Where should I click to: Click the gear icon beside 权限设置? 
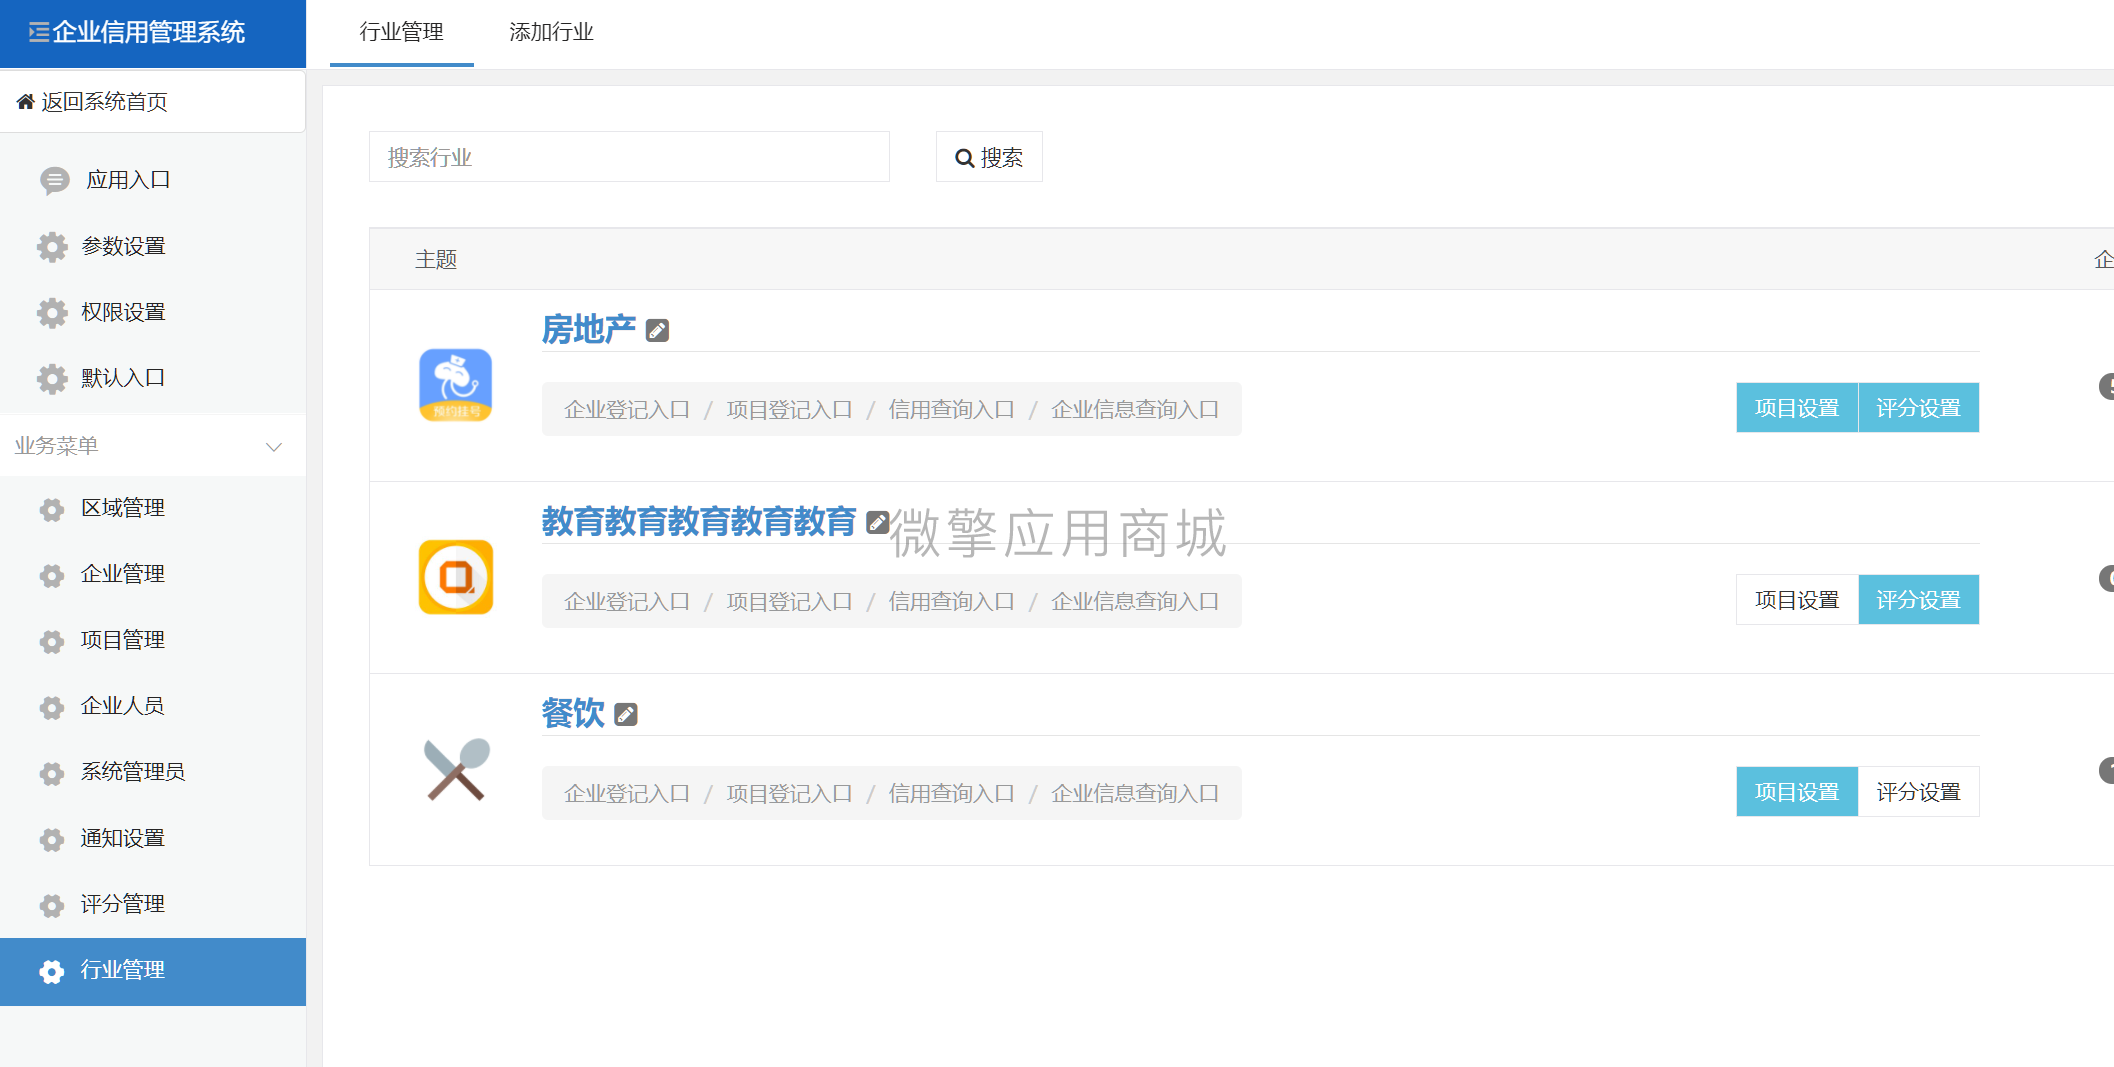(x=52, y=313)
